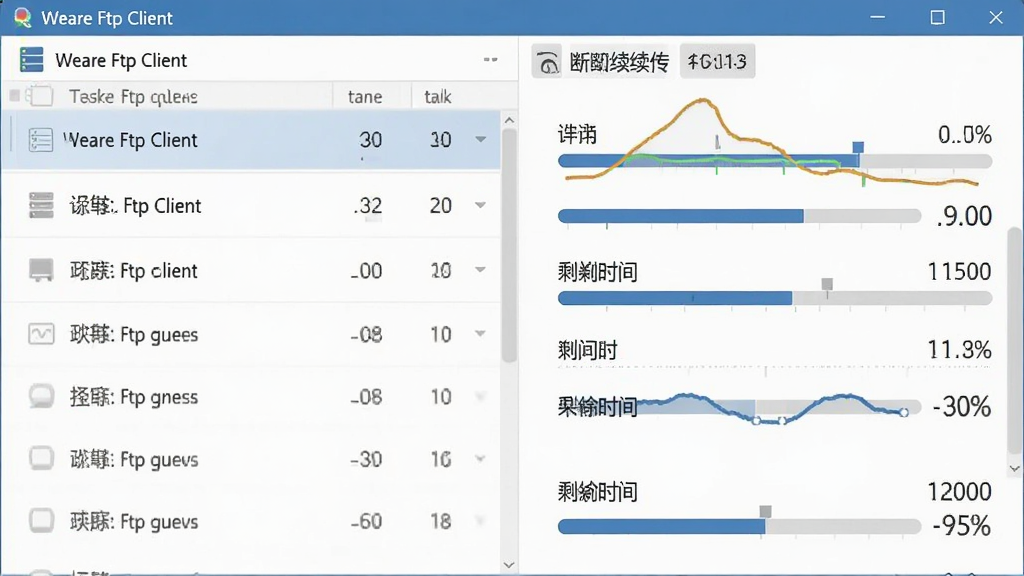The height and width of the screenshot is (576, 1024).
Task: Select the row labeled "Ftp guees"
Action: (251, 334)
